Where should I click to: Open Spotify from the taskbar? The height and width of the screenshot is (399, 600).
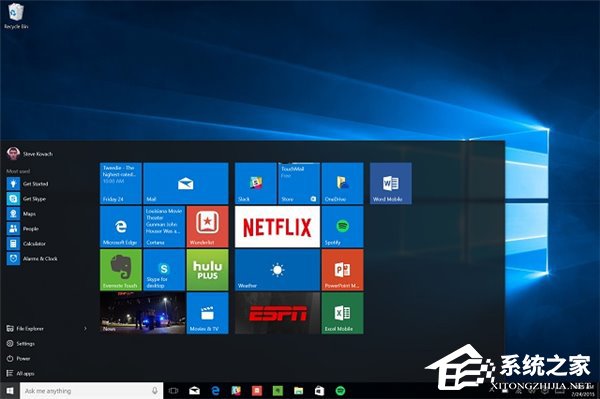pos(340,391)
